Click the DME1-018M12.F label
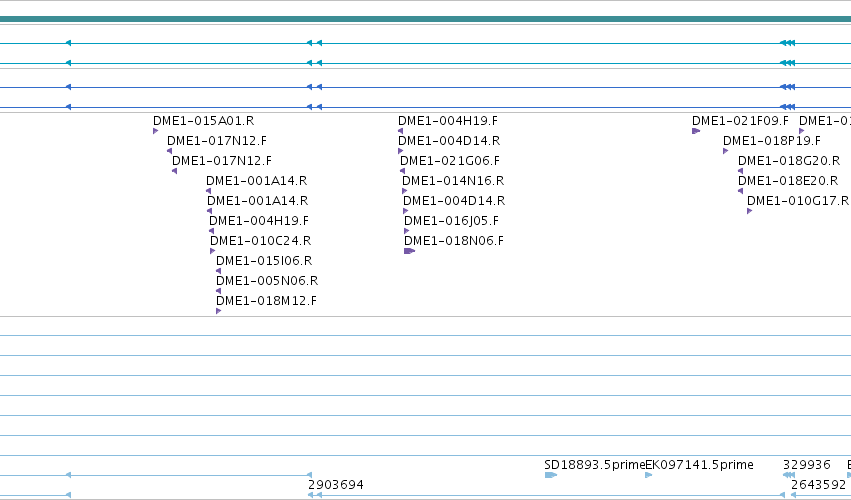The image size is (851, 500). 266,301
